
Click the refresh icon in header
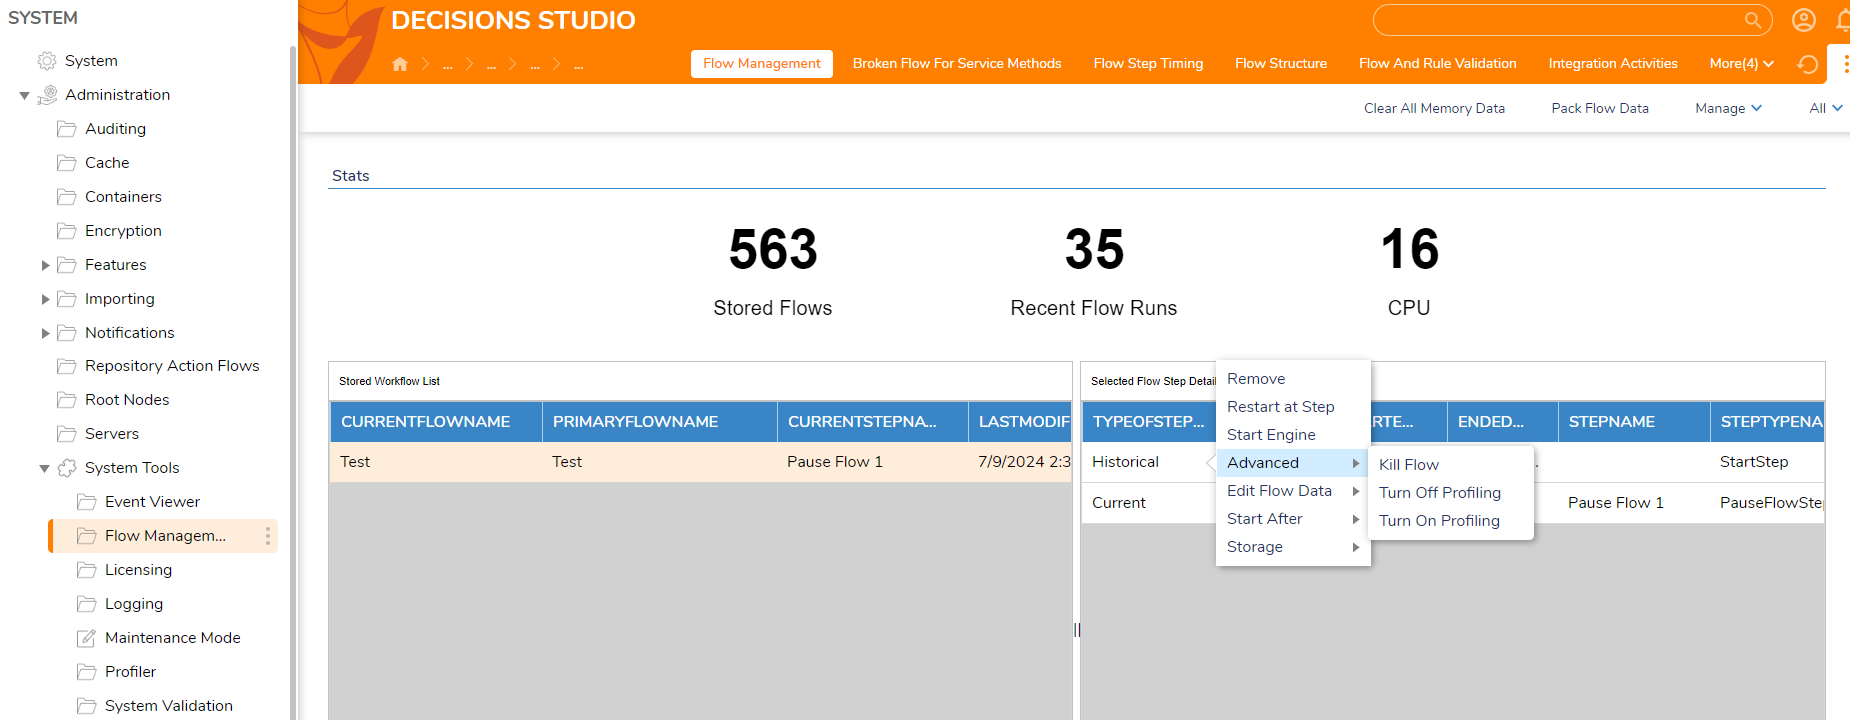(x=1807, y=64)
